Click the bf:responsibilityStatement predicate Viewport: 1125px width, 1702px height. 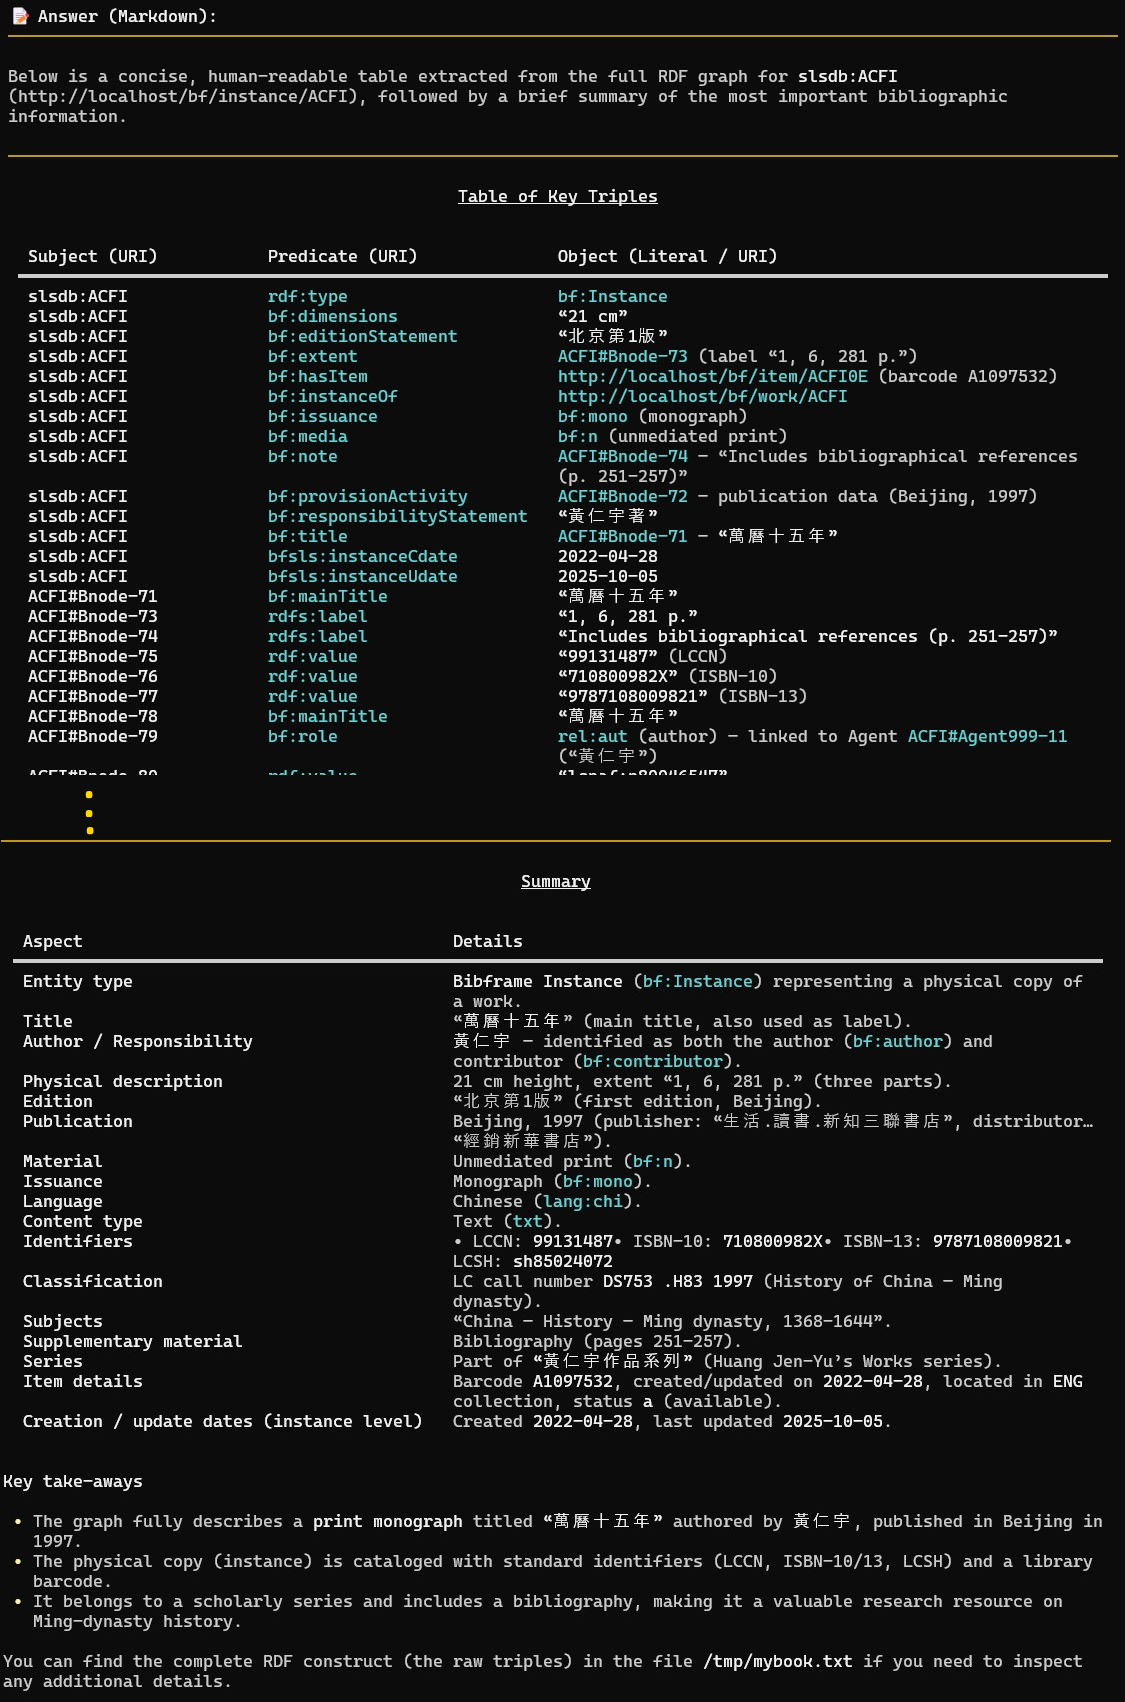(397, 516)
